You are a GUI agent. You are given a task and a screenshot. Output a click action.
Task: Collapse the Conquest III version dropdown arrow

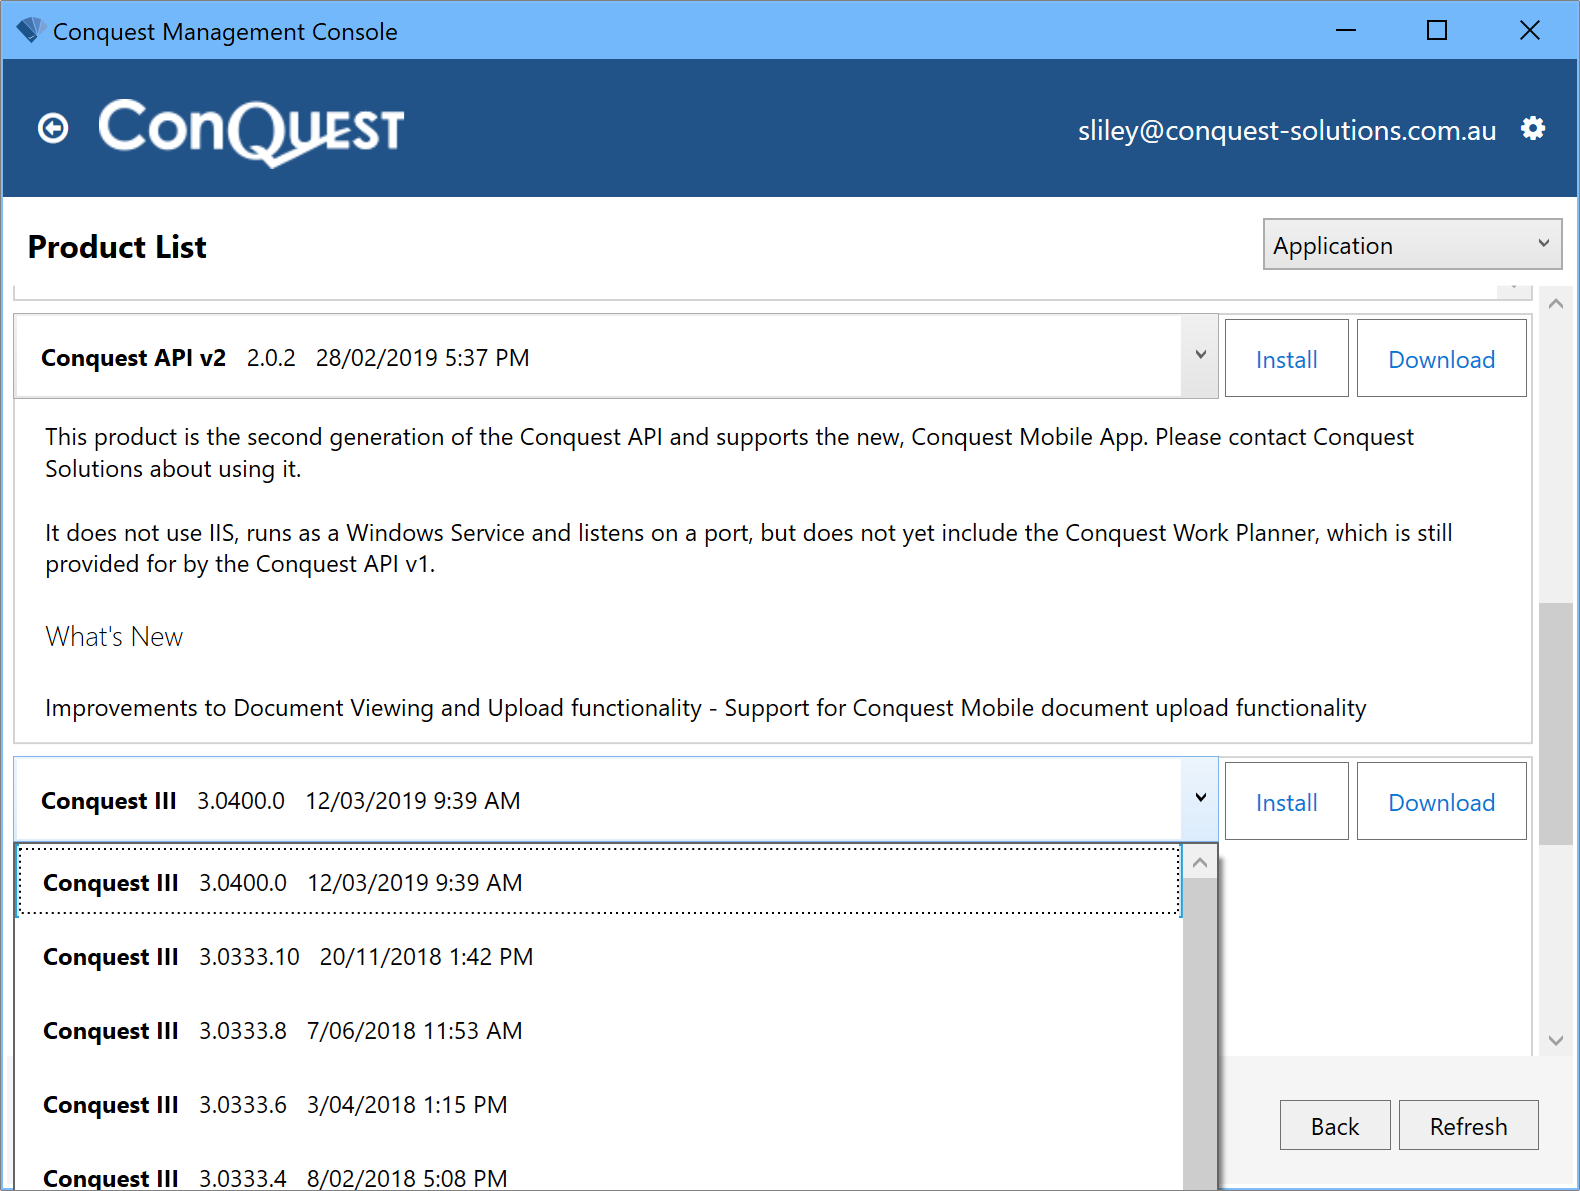point(1200,799)
